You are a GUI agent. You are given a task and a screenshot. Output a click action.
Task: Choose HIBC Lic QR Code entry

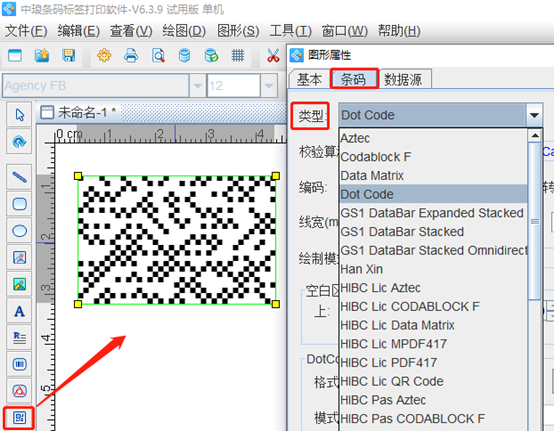pyautogui.click(x=433, y=382)
